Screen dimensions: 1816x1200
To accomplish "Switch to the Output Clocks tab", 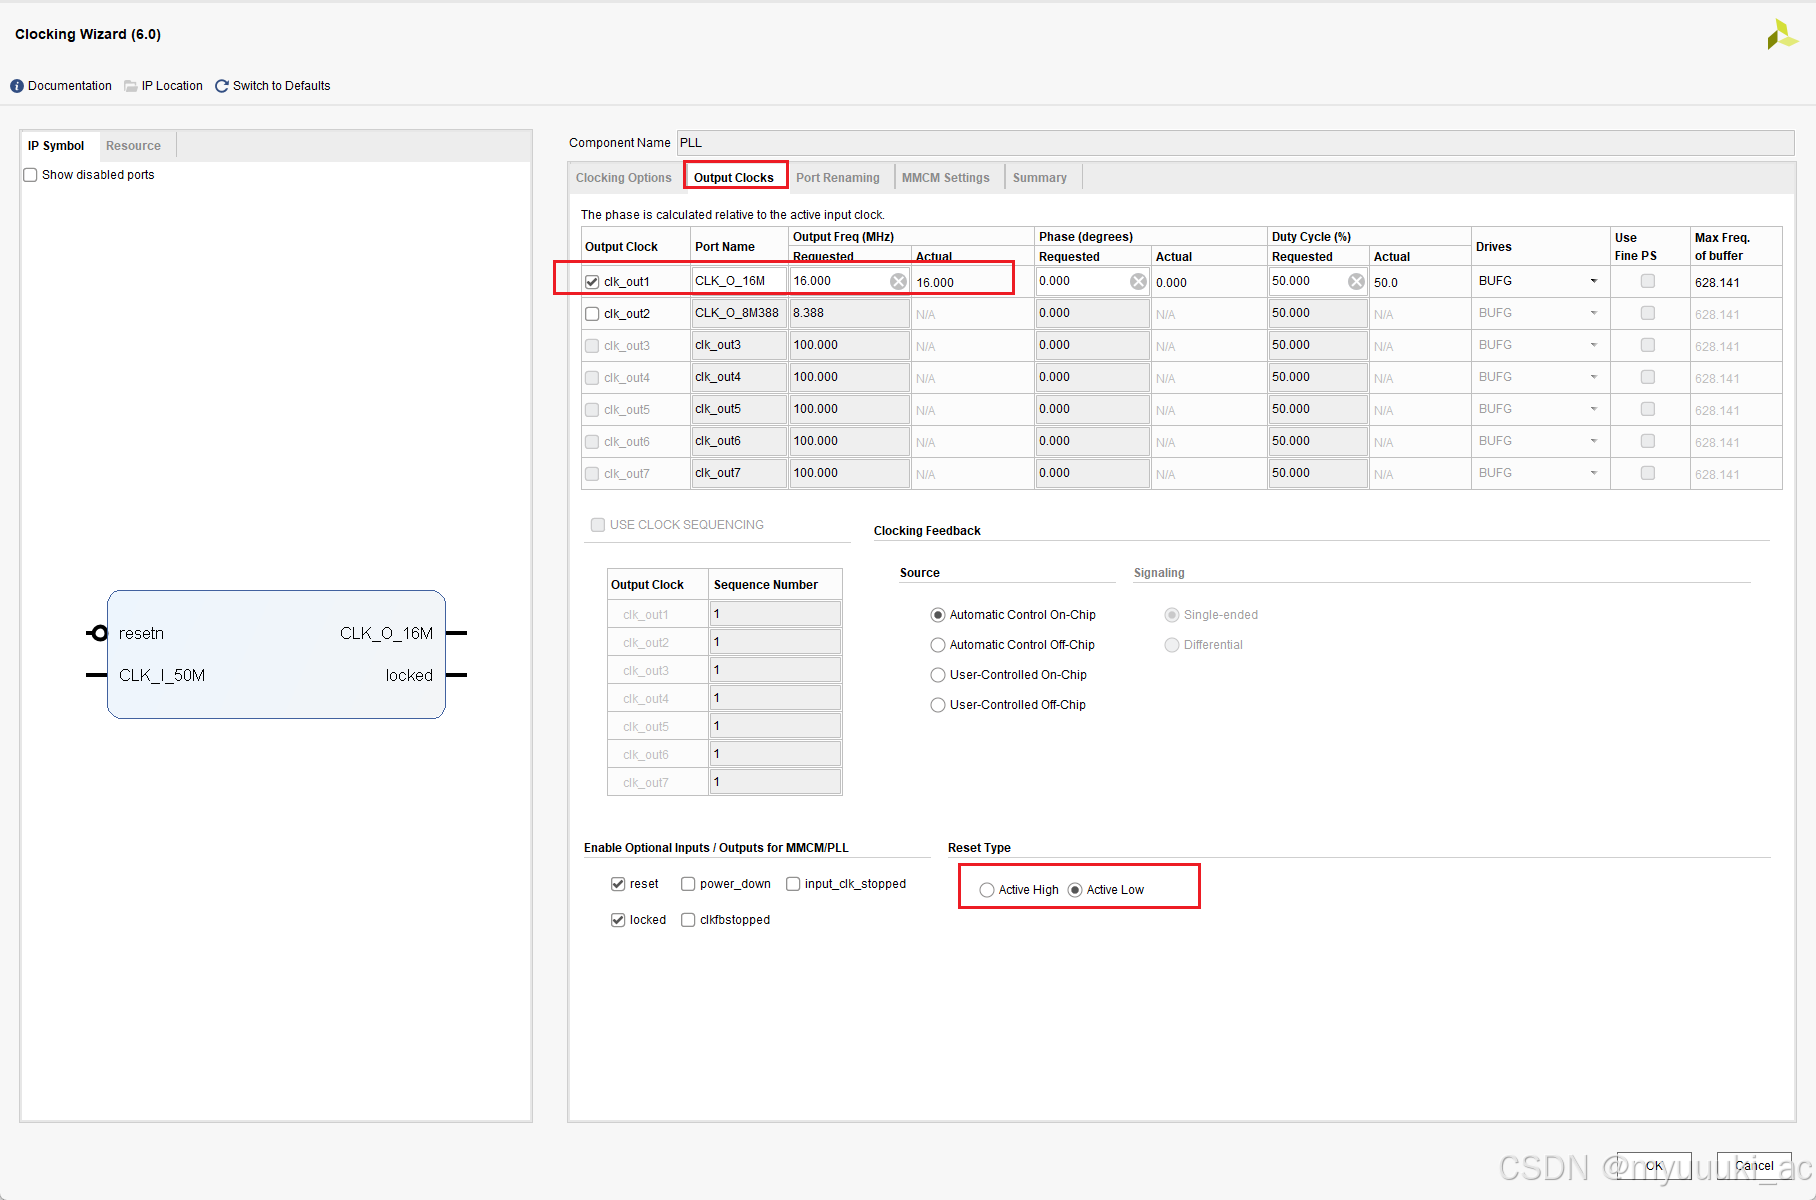I will click(734, 178).
